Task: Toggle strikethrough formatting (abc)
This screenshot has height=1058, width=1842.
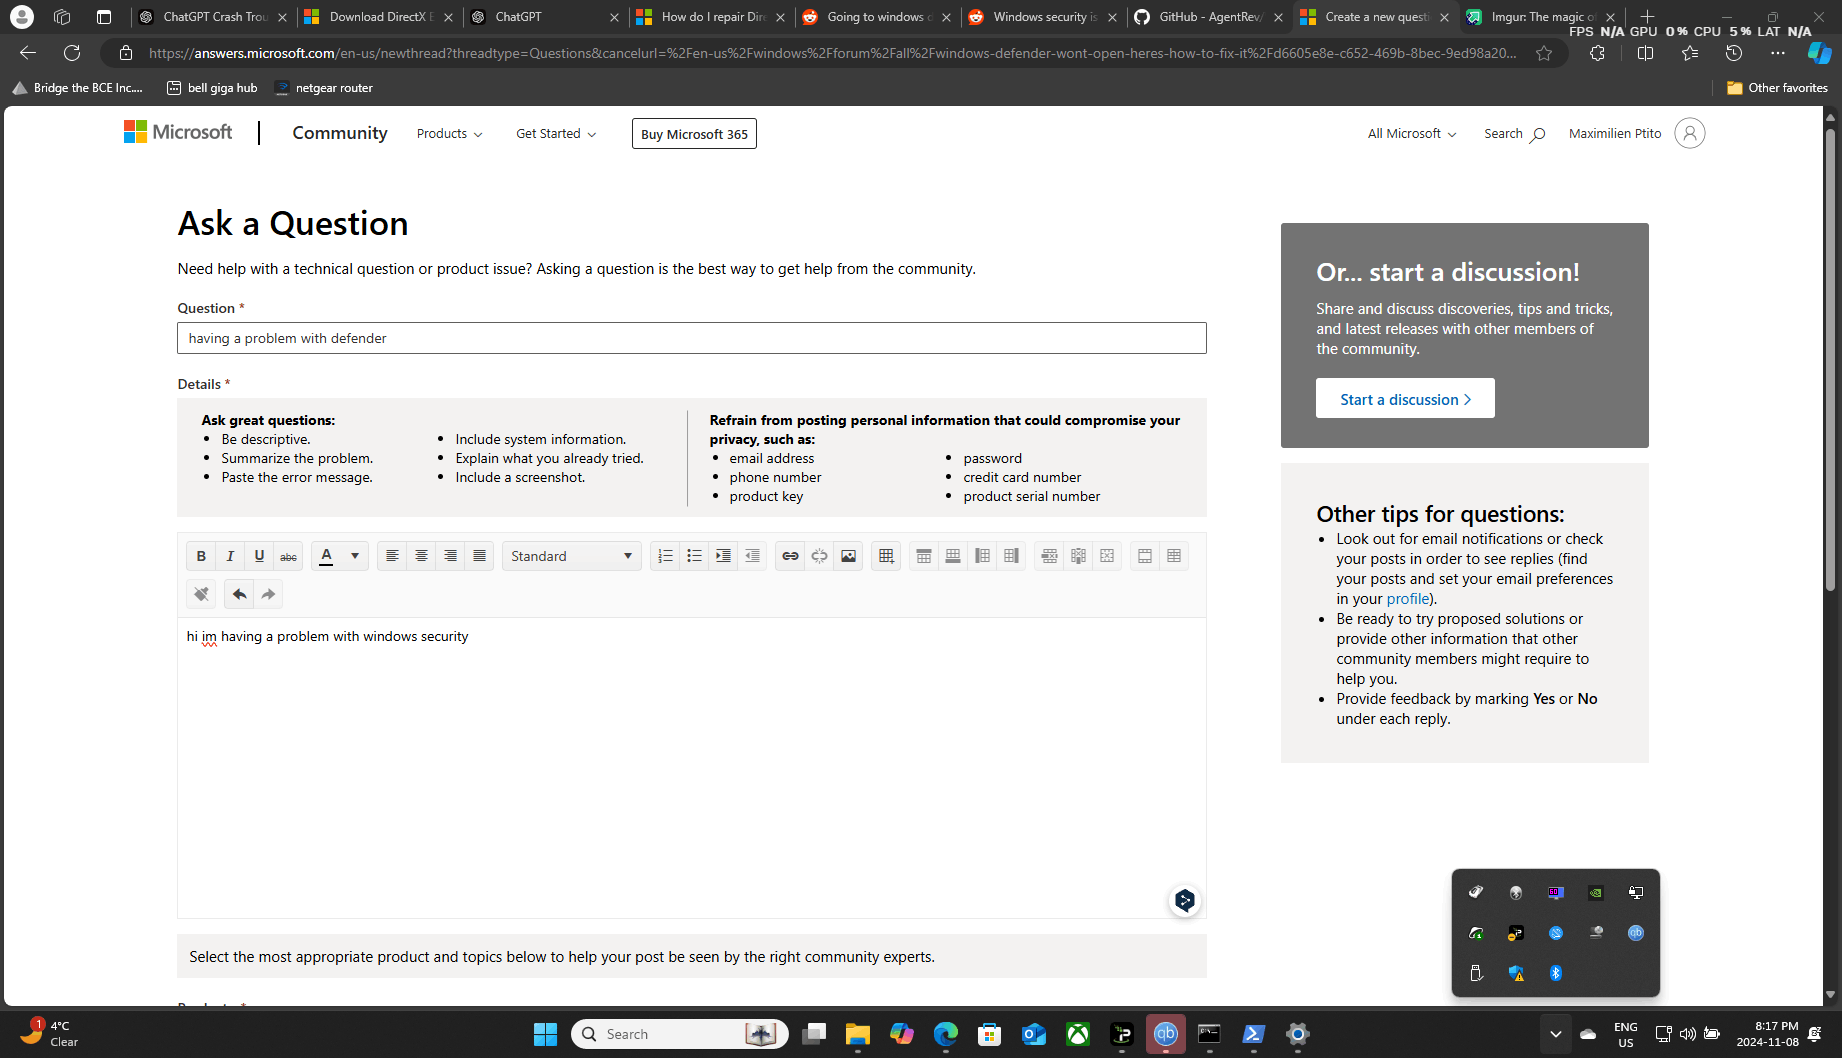Action: coord(288,556)
